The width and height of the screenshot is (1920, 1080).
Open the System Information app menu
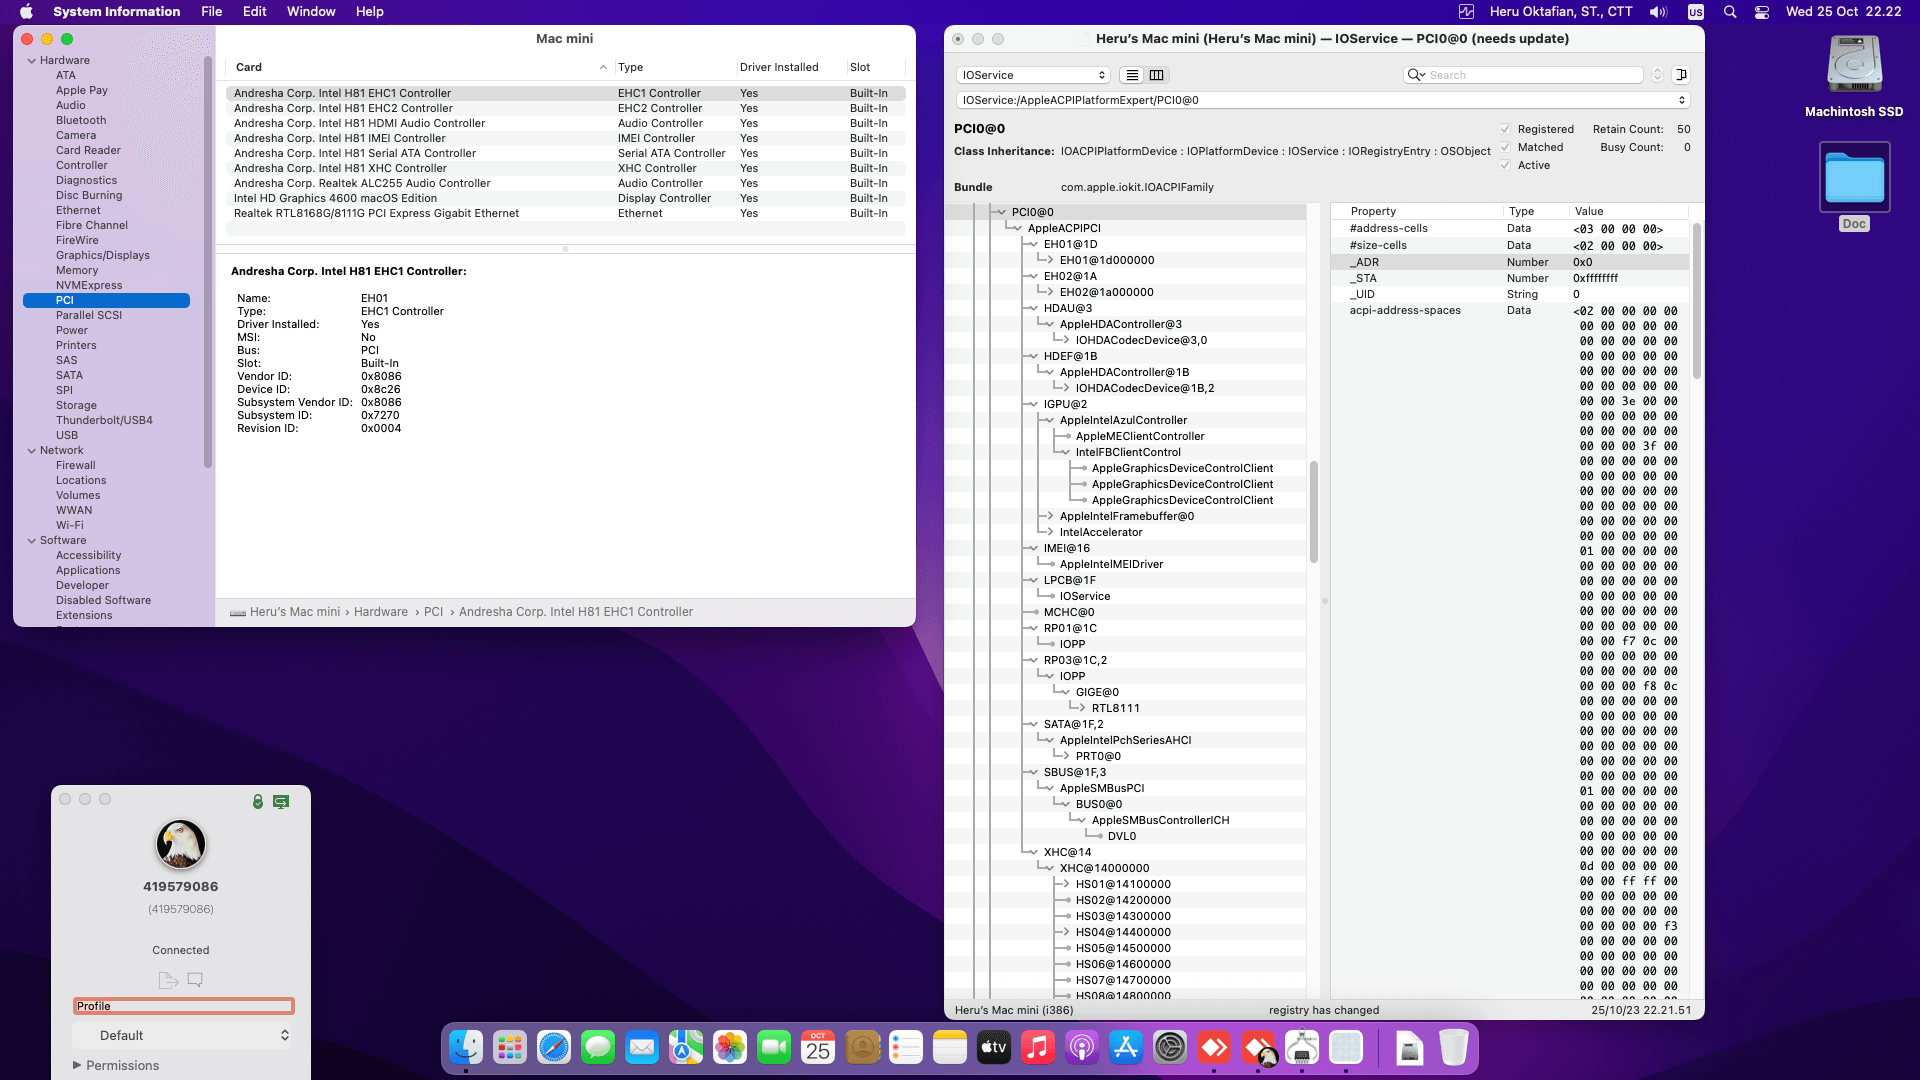pos(117,12)
